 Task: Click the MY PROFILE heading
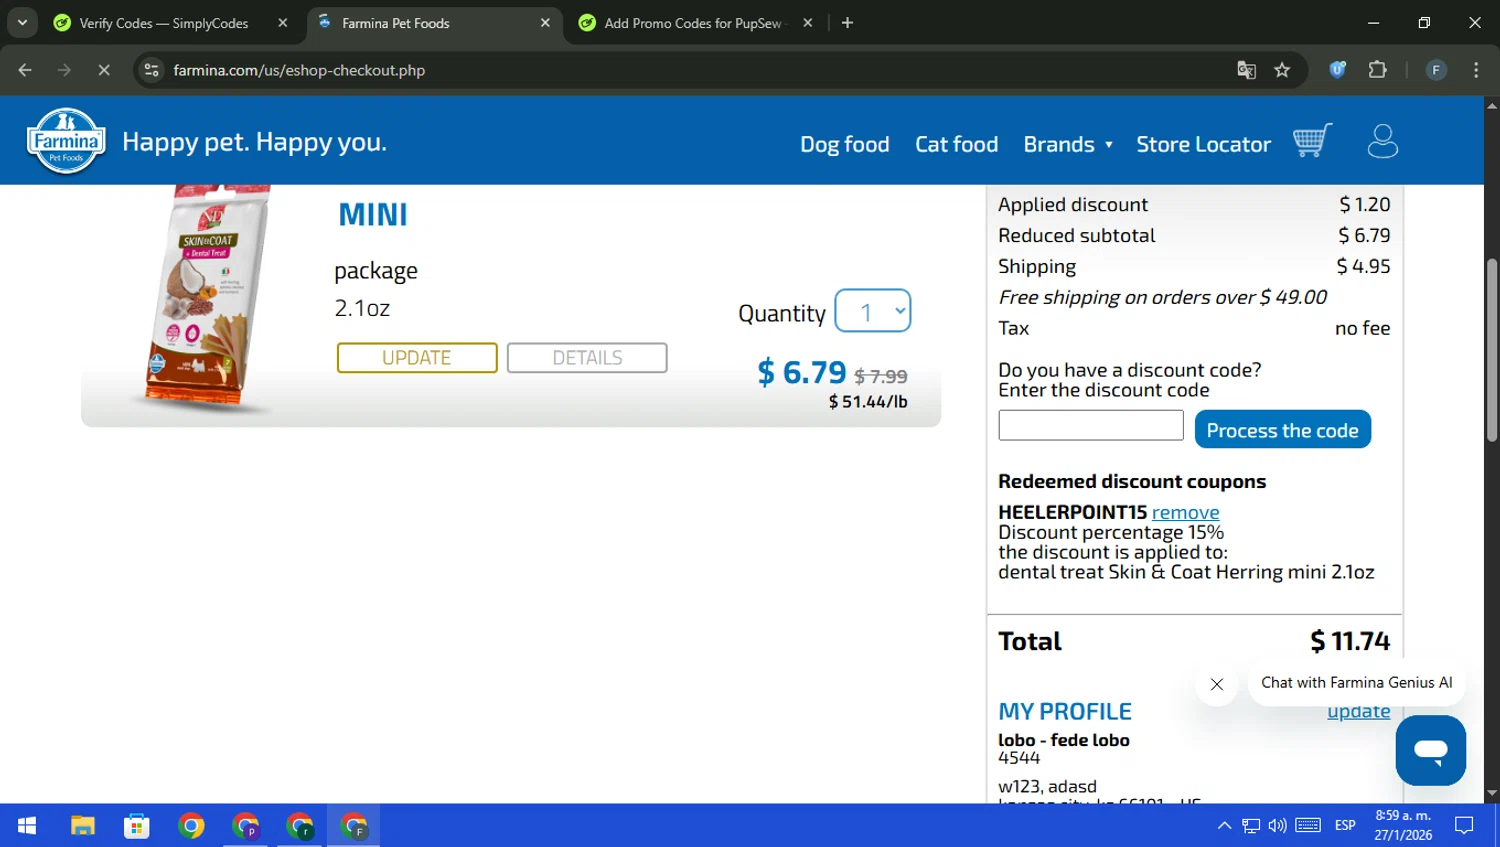[x=1065, y=712]
